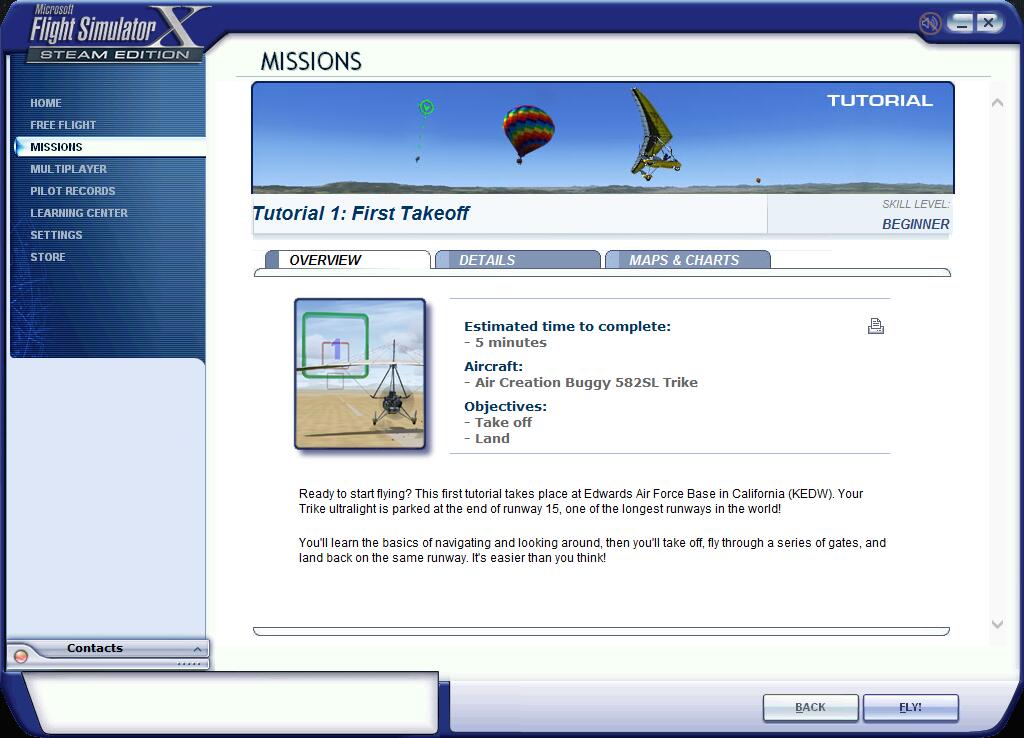The width and height of the screenshot is (1024, 738).
Task: Start the mission with FLY! button
Action: pos(910,707)
